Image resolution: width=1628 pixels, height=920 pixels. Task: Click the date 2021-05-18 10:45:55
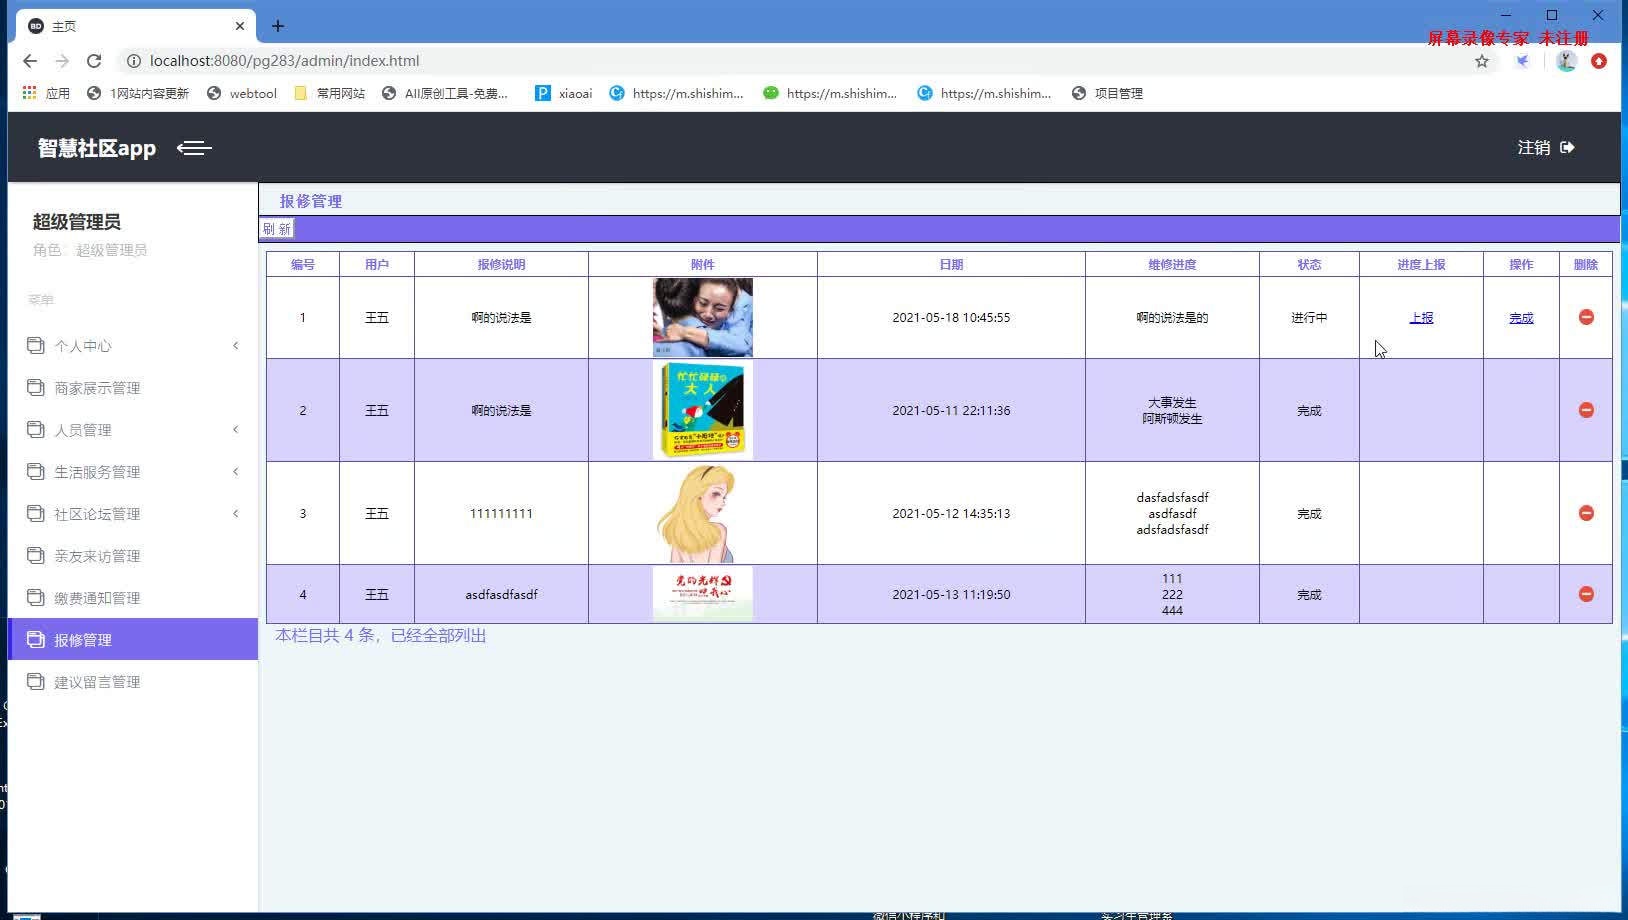point(951,318)
